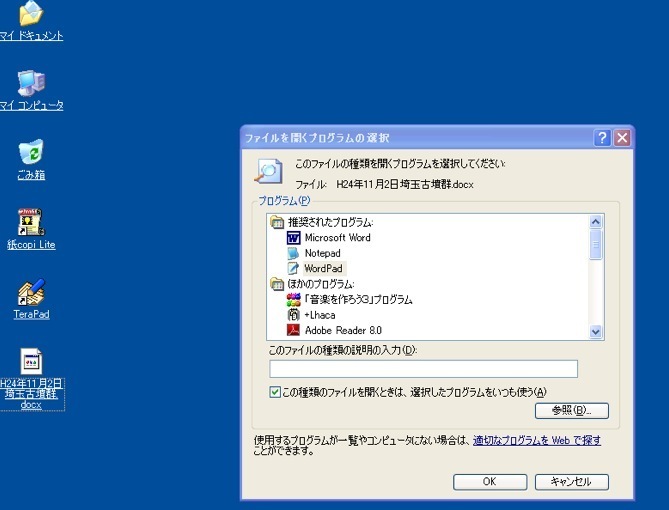Choose Notepad in the program list
The image size is (669, 510).
(x=323, y=253)
